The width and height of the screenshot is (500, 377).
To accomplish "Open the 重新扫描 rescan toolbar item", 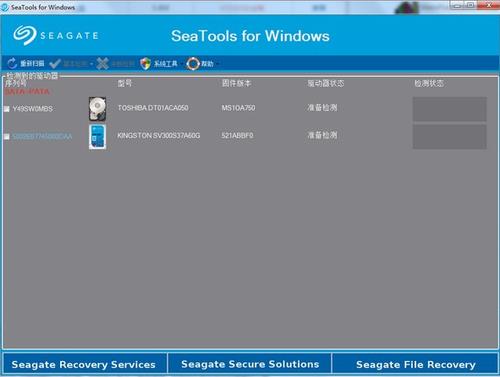I will click(32, 63).
